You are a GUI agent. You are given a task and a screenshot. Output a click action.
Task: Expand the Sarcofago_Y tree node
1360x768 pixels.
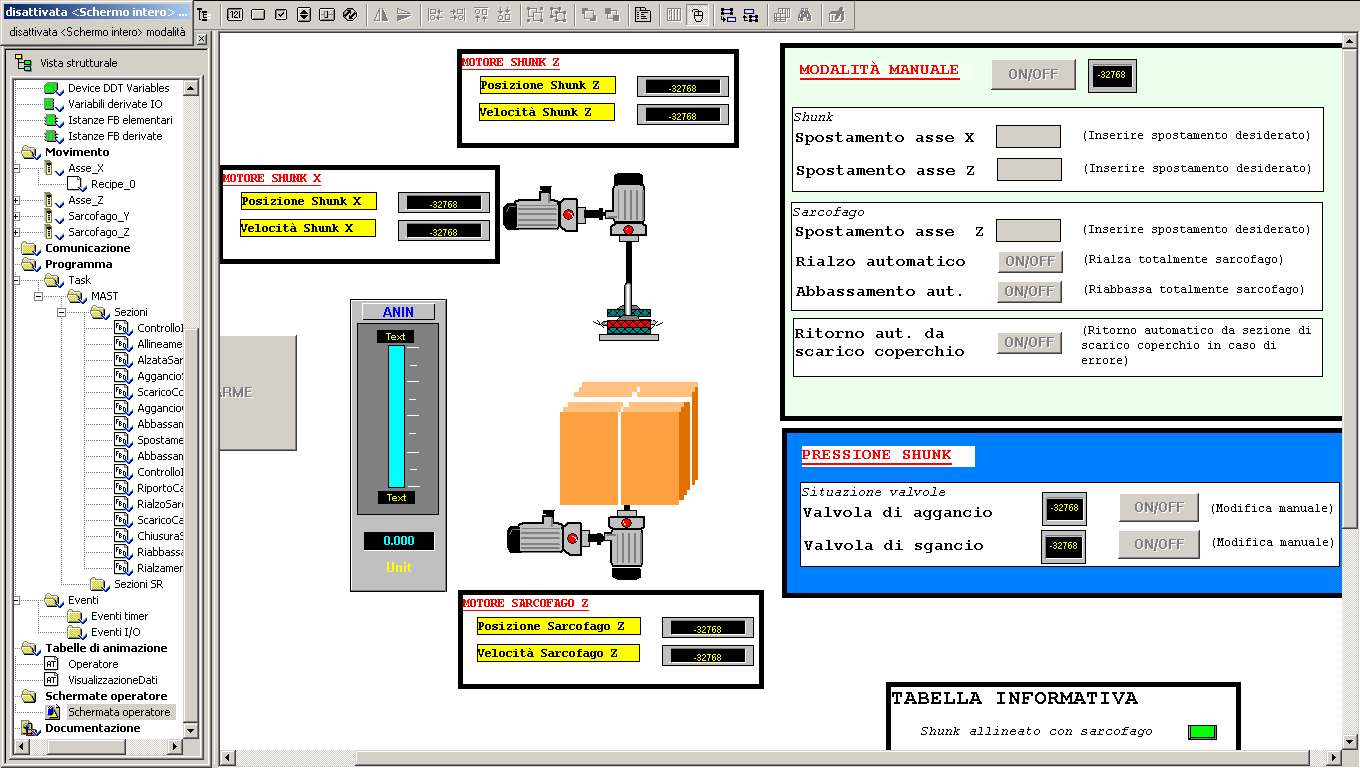tap(17, 216)
